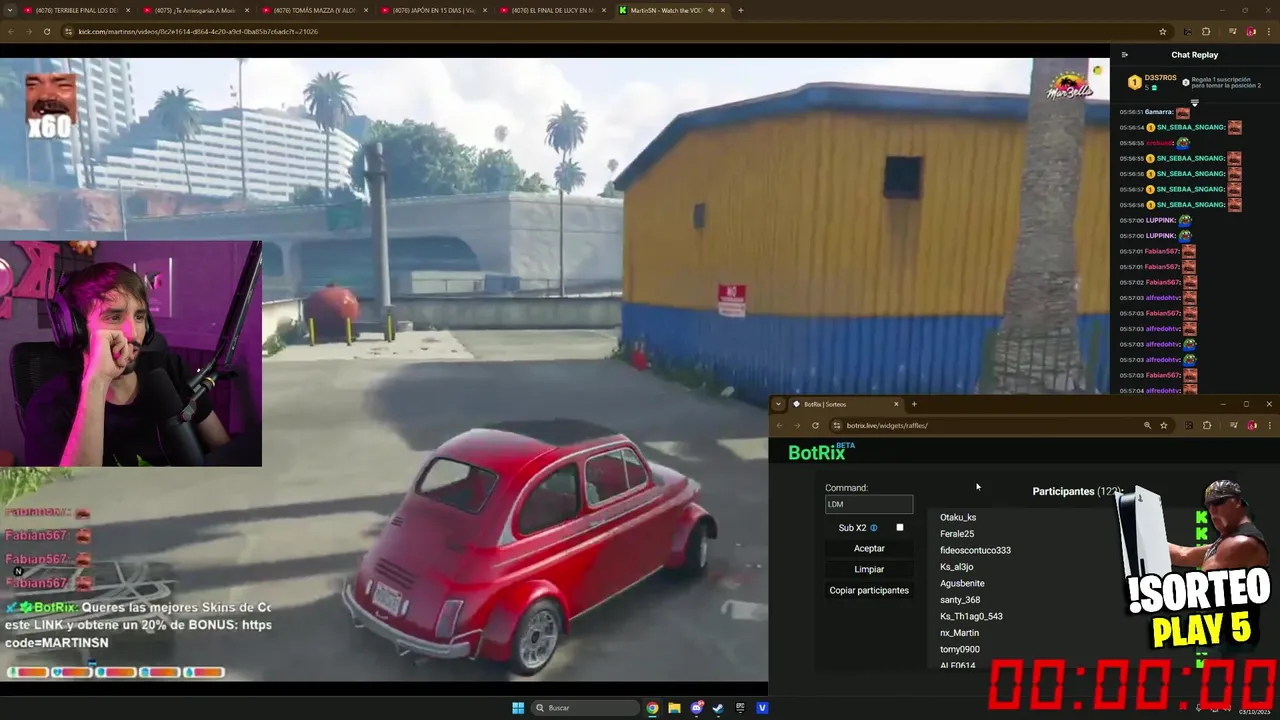The width and height of the screenshot is (1280, 720).
Task: Switch to JAPÓN EN 15 DÍAS tab
Action: (434, 10)
